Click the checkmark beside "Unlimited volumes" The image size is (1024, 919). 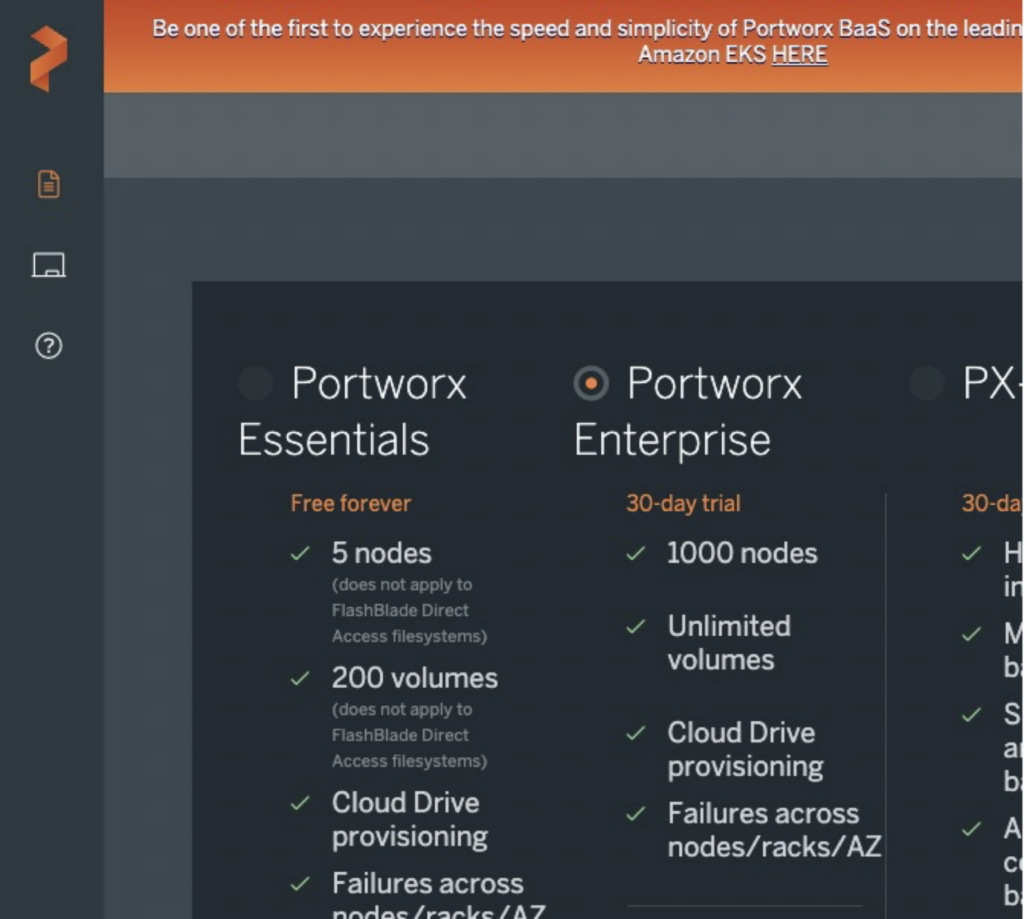pyautogui.click(x=634, y=628)
